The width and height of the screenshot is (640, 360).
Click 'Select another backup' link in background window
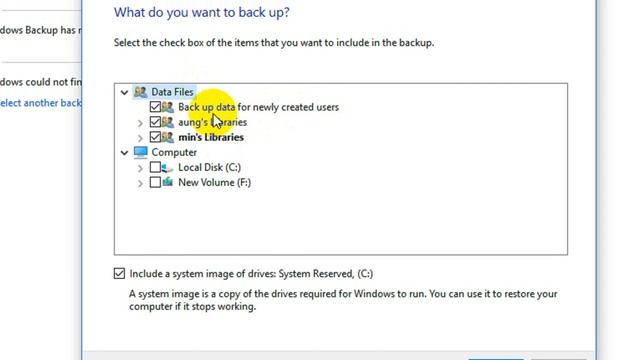[x=40, y=103]
